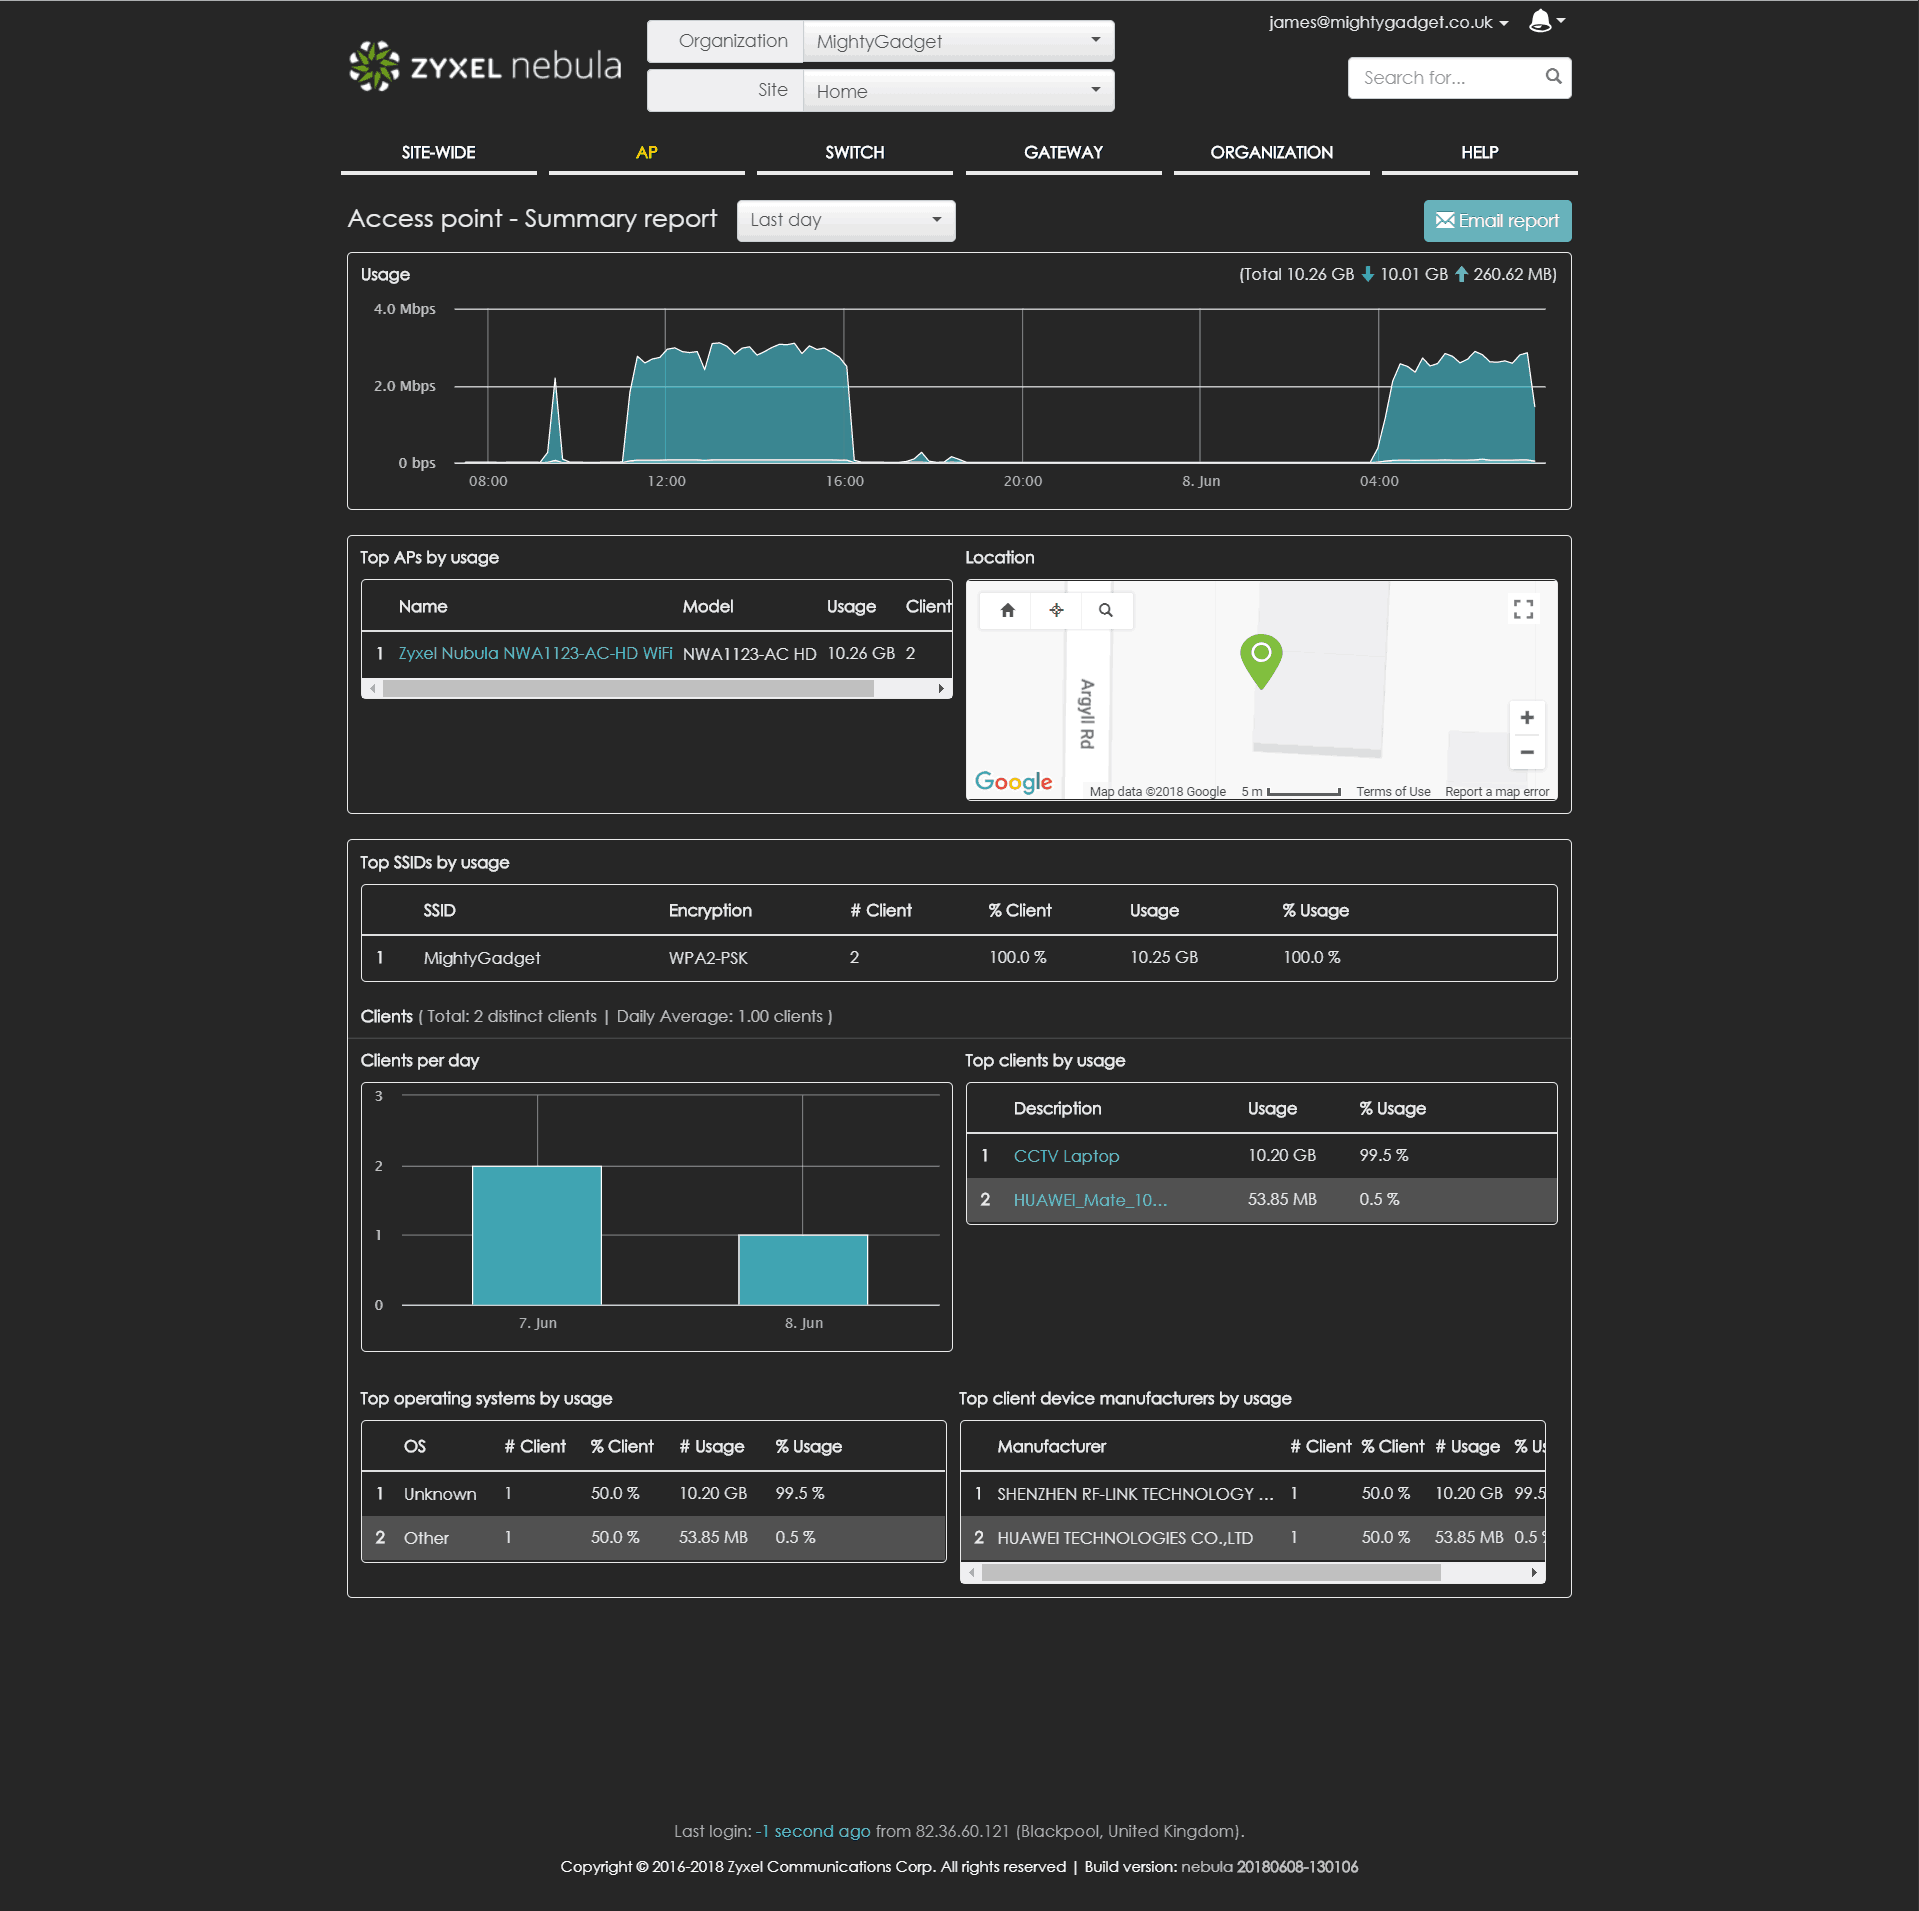Click the notification bell icon
1919x1911 pixels.
point(1540,21)
